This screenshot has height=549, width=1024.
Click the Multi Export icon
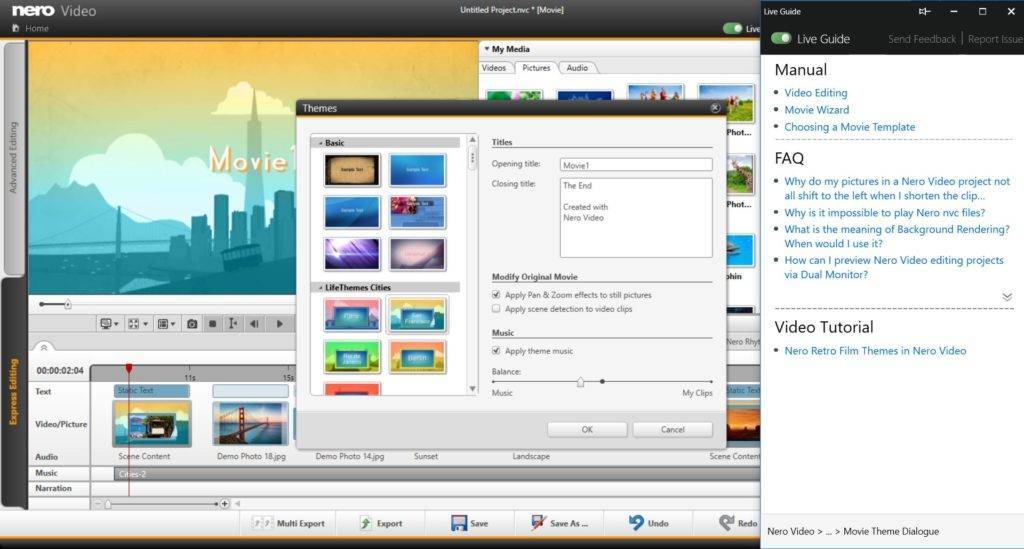(263, 523)
